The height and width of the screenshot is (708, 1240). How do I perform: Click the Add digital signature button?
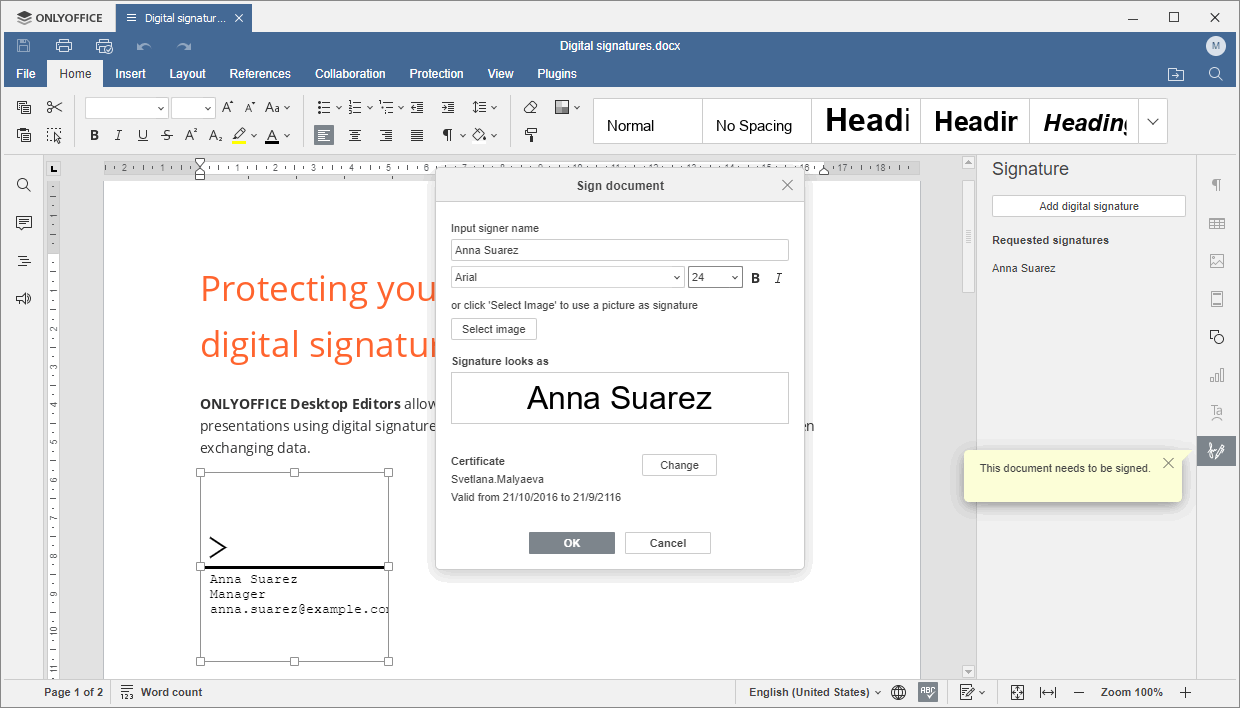[1088, 206]
